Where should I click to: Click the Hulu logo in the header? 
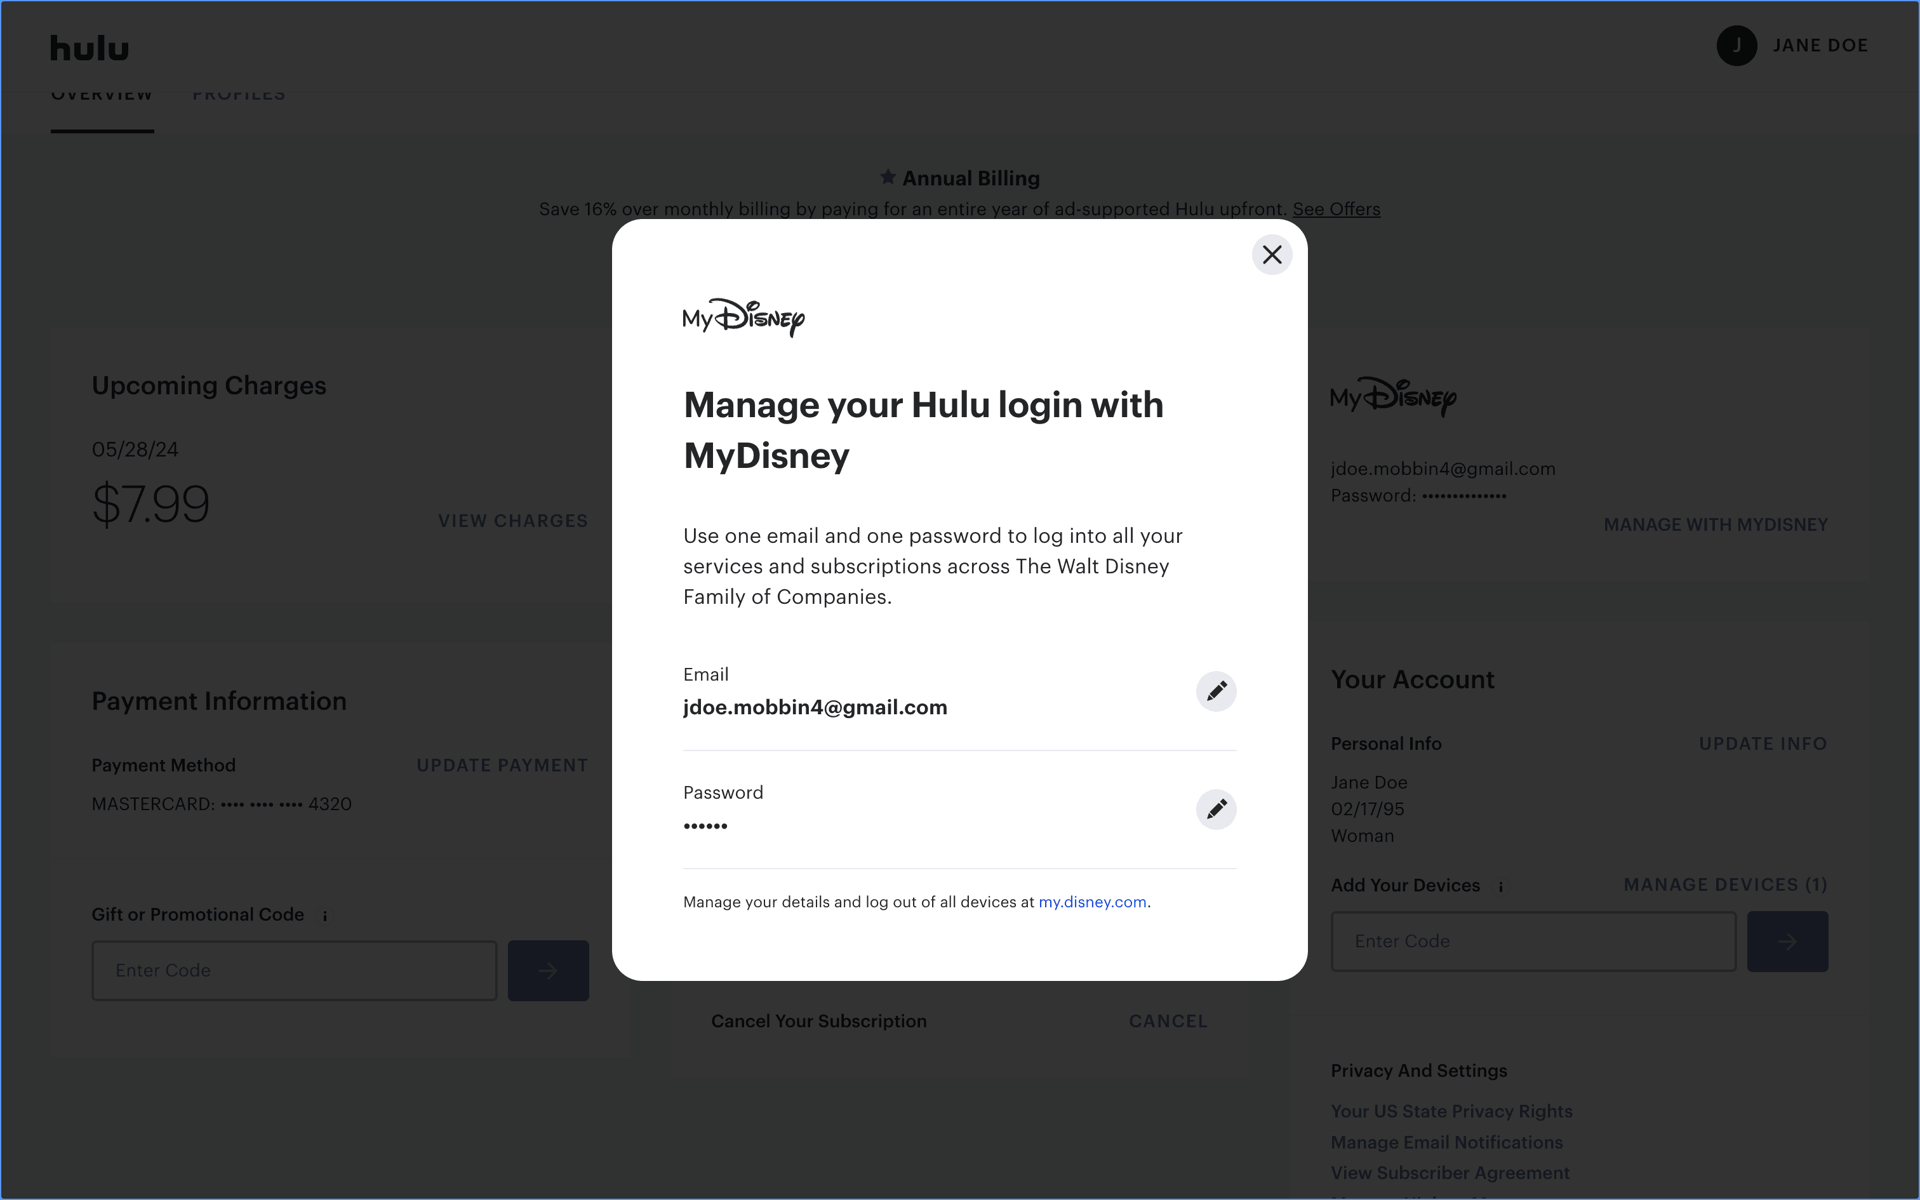pyautogui.click(x=90, y=47)
